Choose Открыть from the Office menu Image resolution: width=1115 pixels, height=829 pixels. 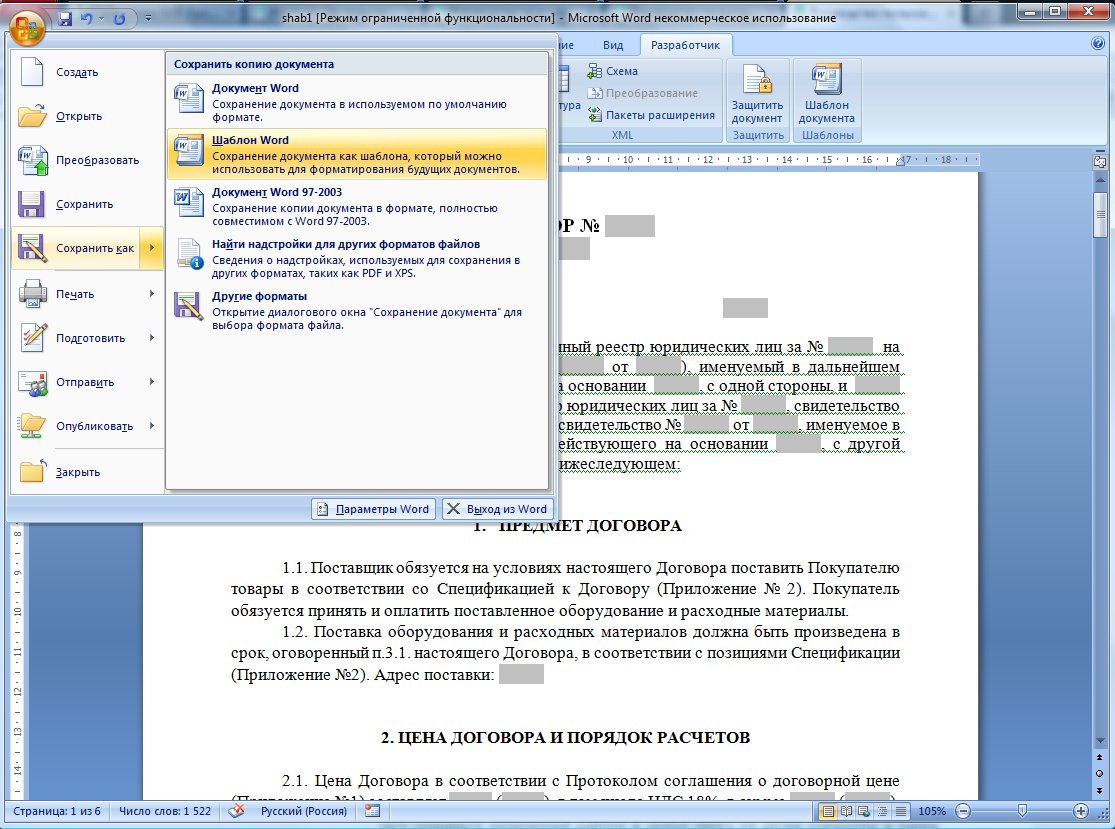point(87,116)
